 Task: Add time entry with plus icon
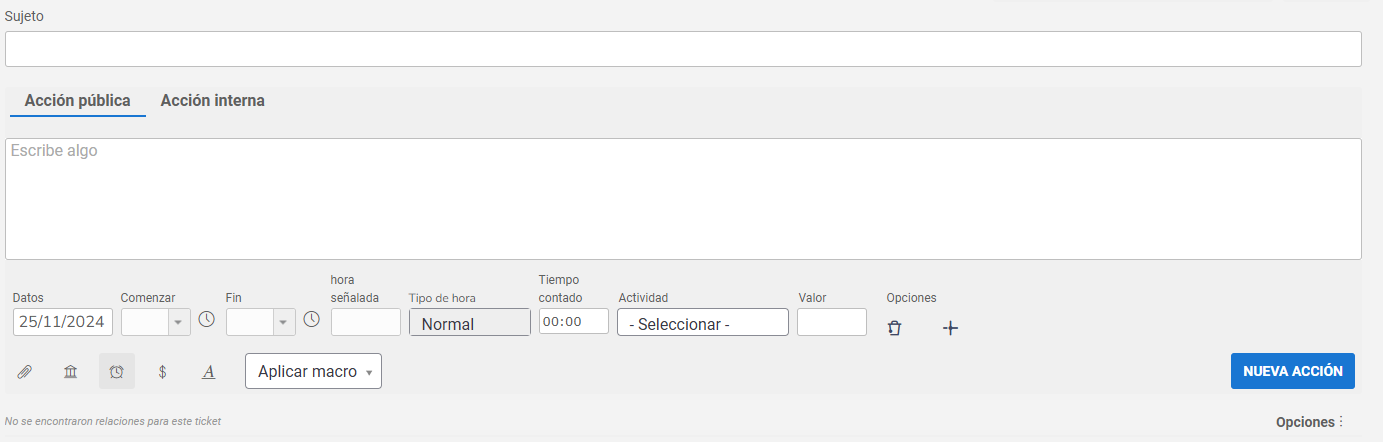951,328
